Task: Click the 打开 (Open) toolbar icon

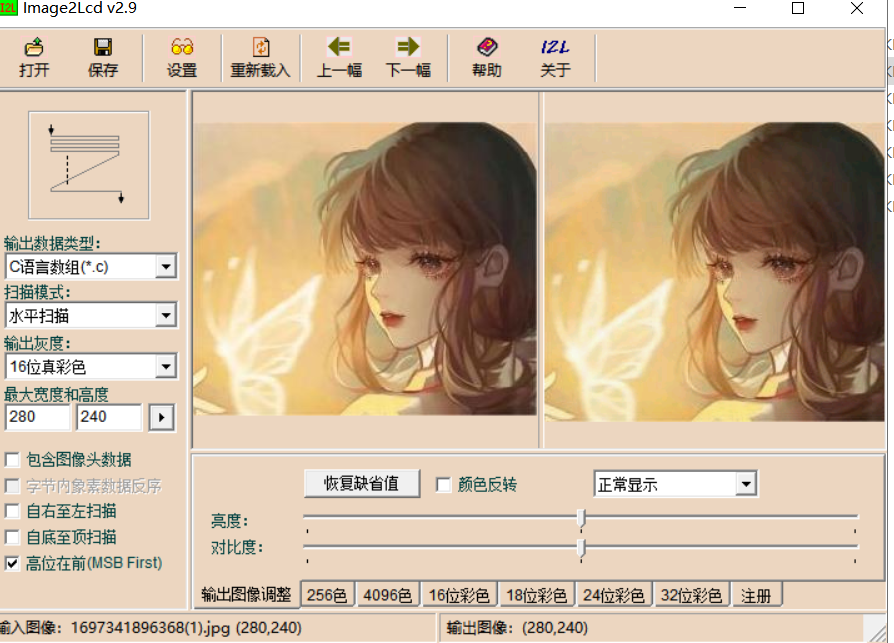Action: click(x=34, y=47)
